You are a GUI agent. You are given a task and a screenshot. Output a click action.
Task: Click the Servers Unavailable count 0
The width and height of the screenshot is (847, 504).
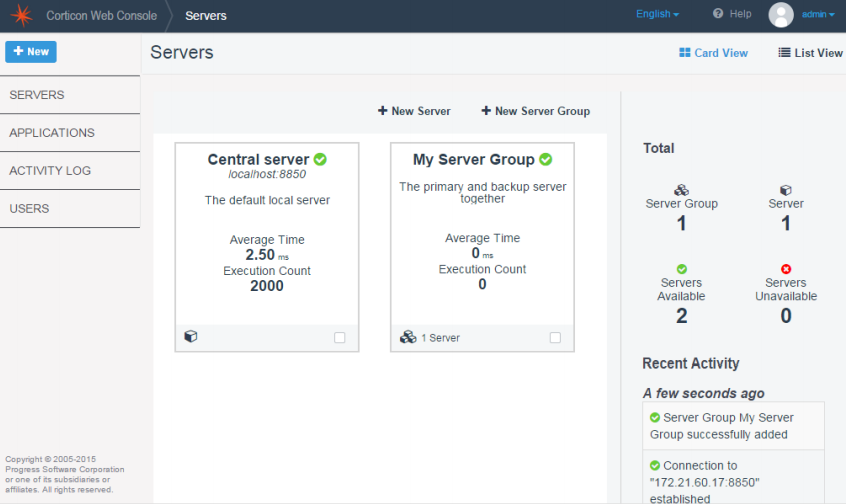pos(786,316)
